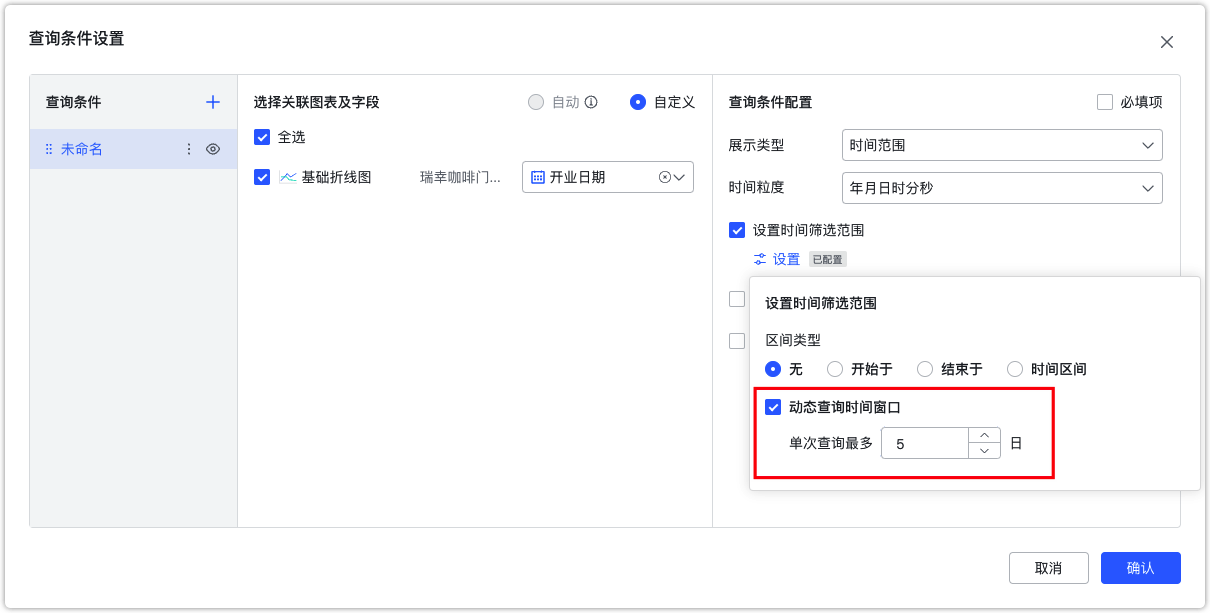The image size is (1210, 613).
Task: Open the 展示类型 dropdown
Action: (x=1002, y=145)
